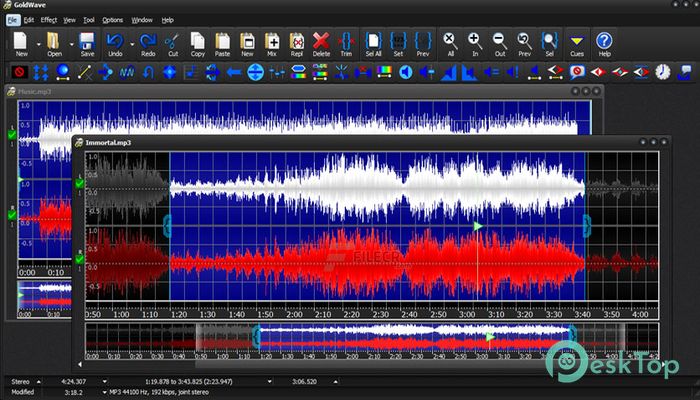Click the Sel All icon

pyautogui.click(x=373, y=44)
